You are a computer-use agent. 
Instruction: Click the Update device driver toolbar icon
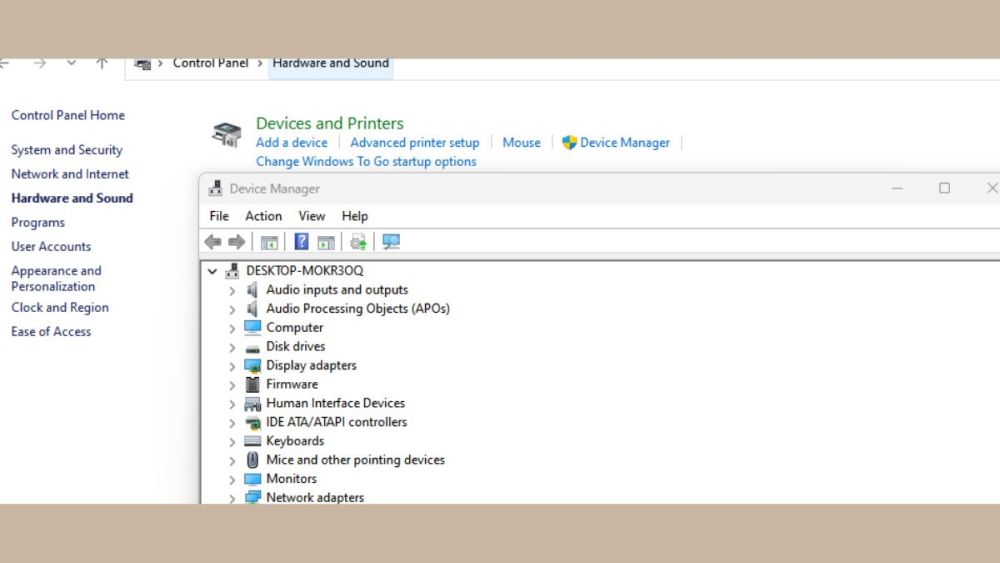click(x=358, y=242)
